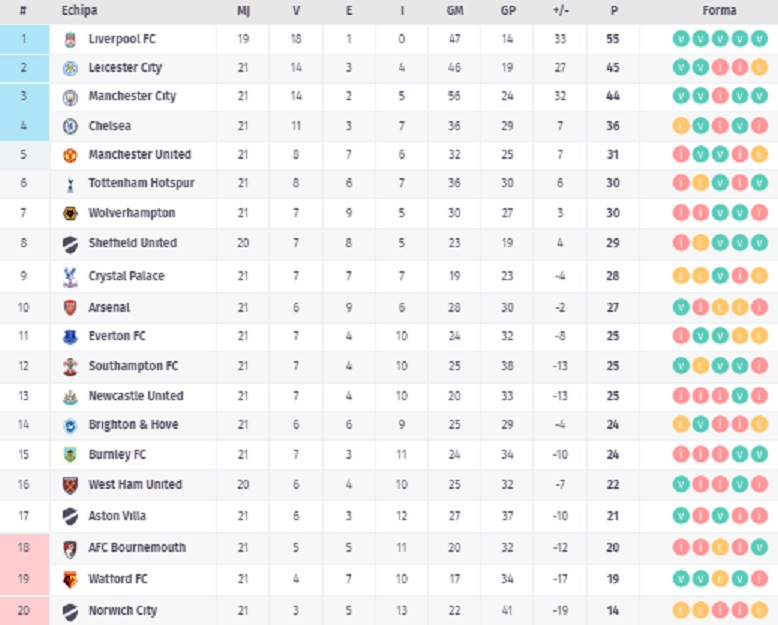The width and height of the screenshot is (778, 625).
Task: Click the Liverpool FC club crest
Action: [x=69, y=39]
